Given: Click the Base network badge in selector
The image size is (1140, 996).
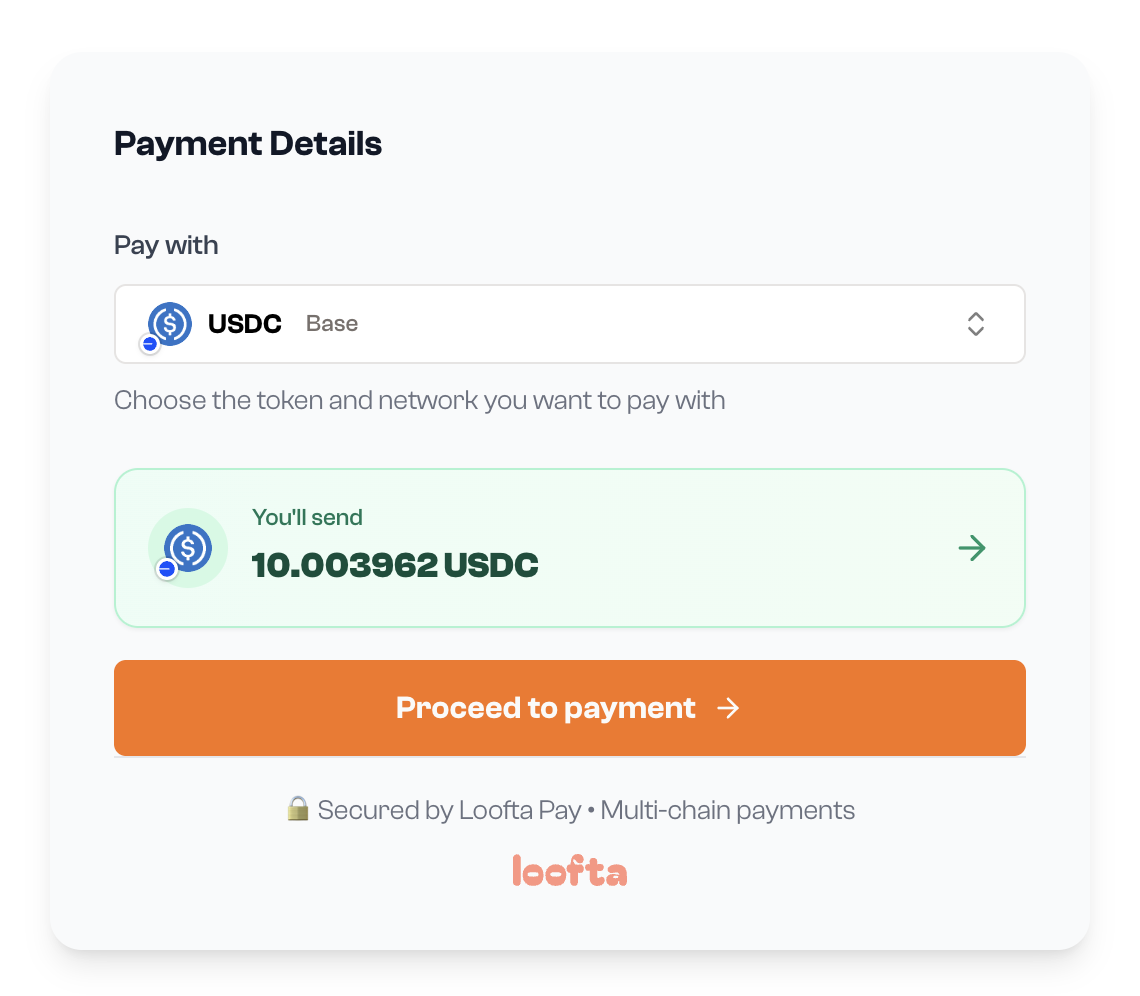Looking at the screenshot, I should tap(150, 344).
